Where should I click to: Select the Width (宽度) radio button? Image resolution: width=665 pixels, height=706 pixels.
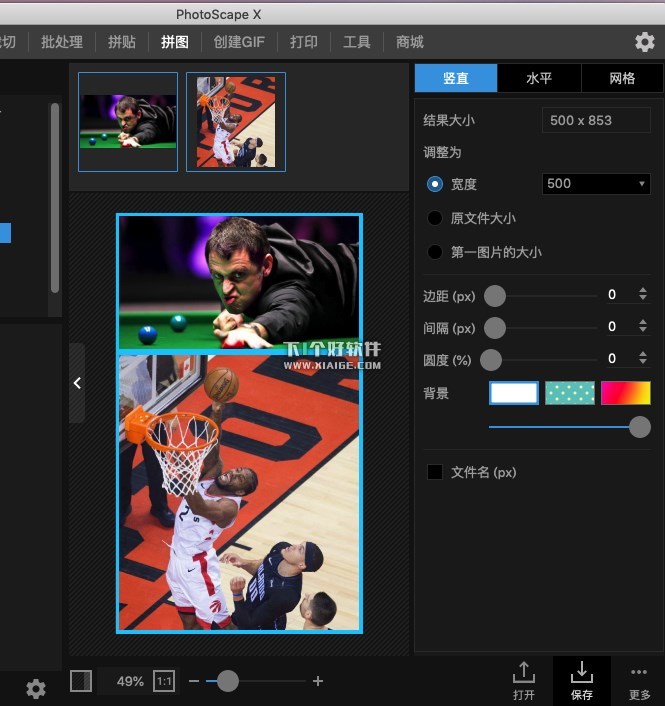pos(435,184)
